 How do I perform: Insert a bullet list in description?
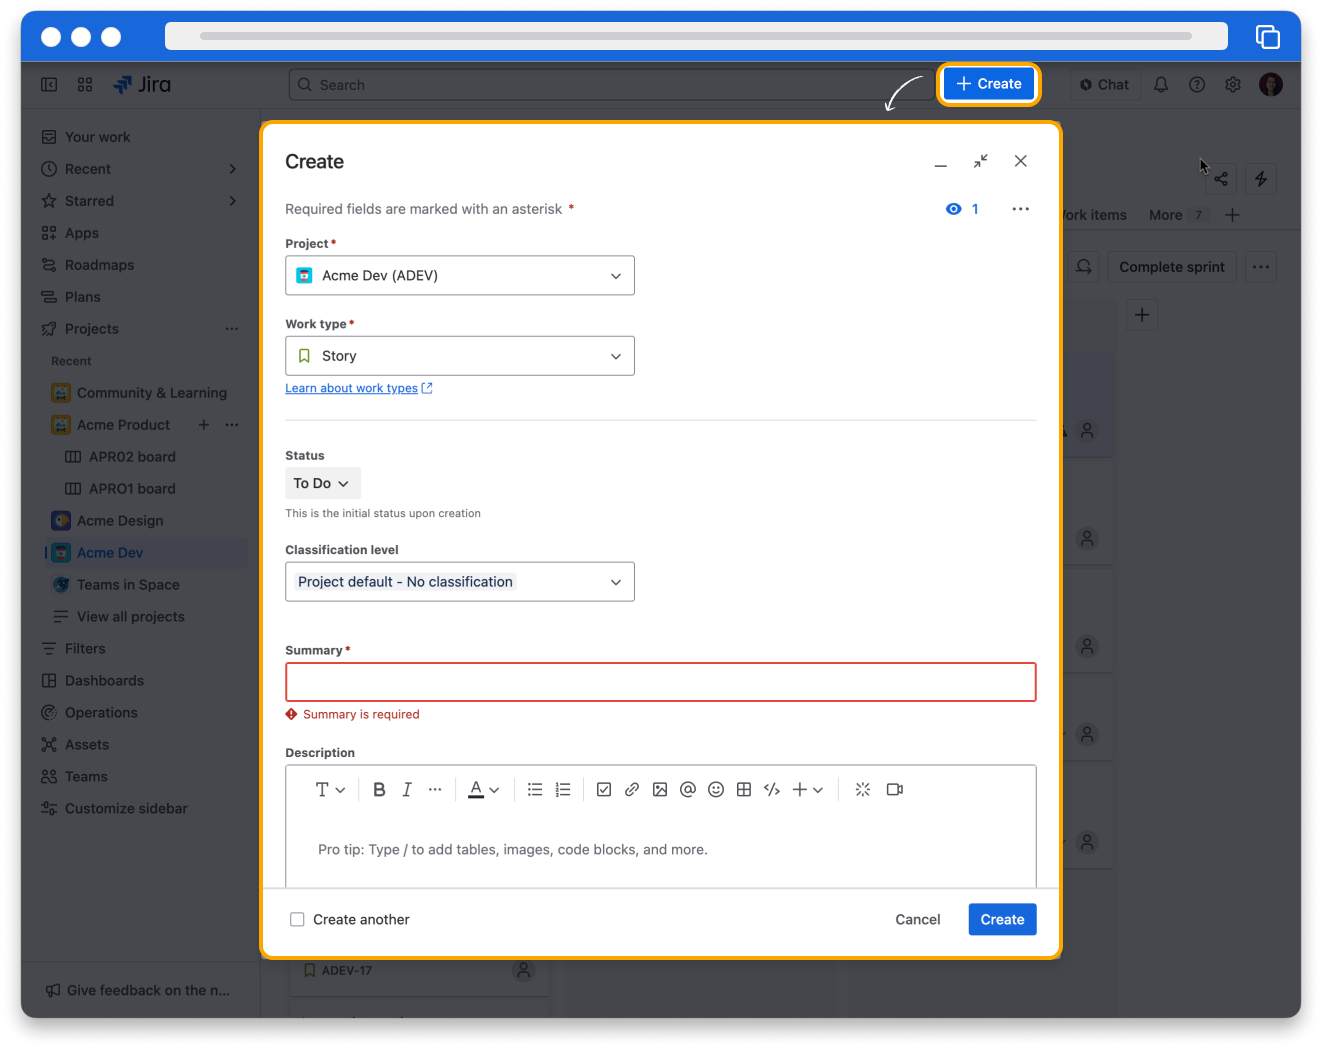point(535,790)
